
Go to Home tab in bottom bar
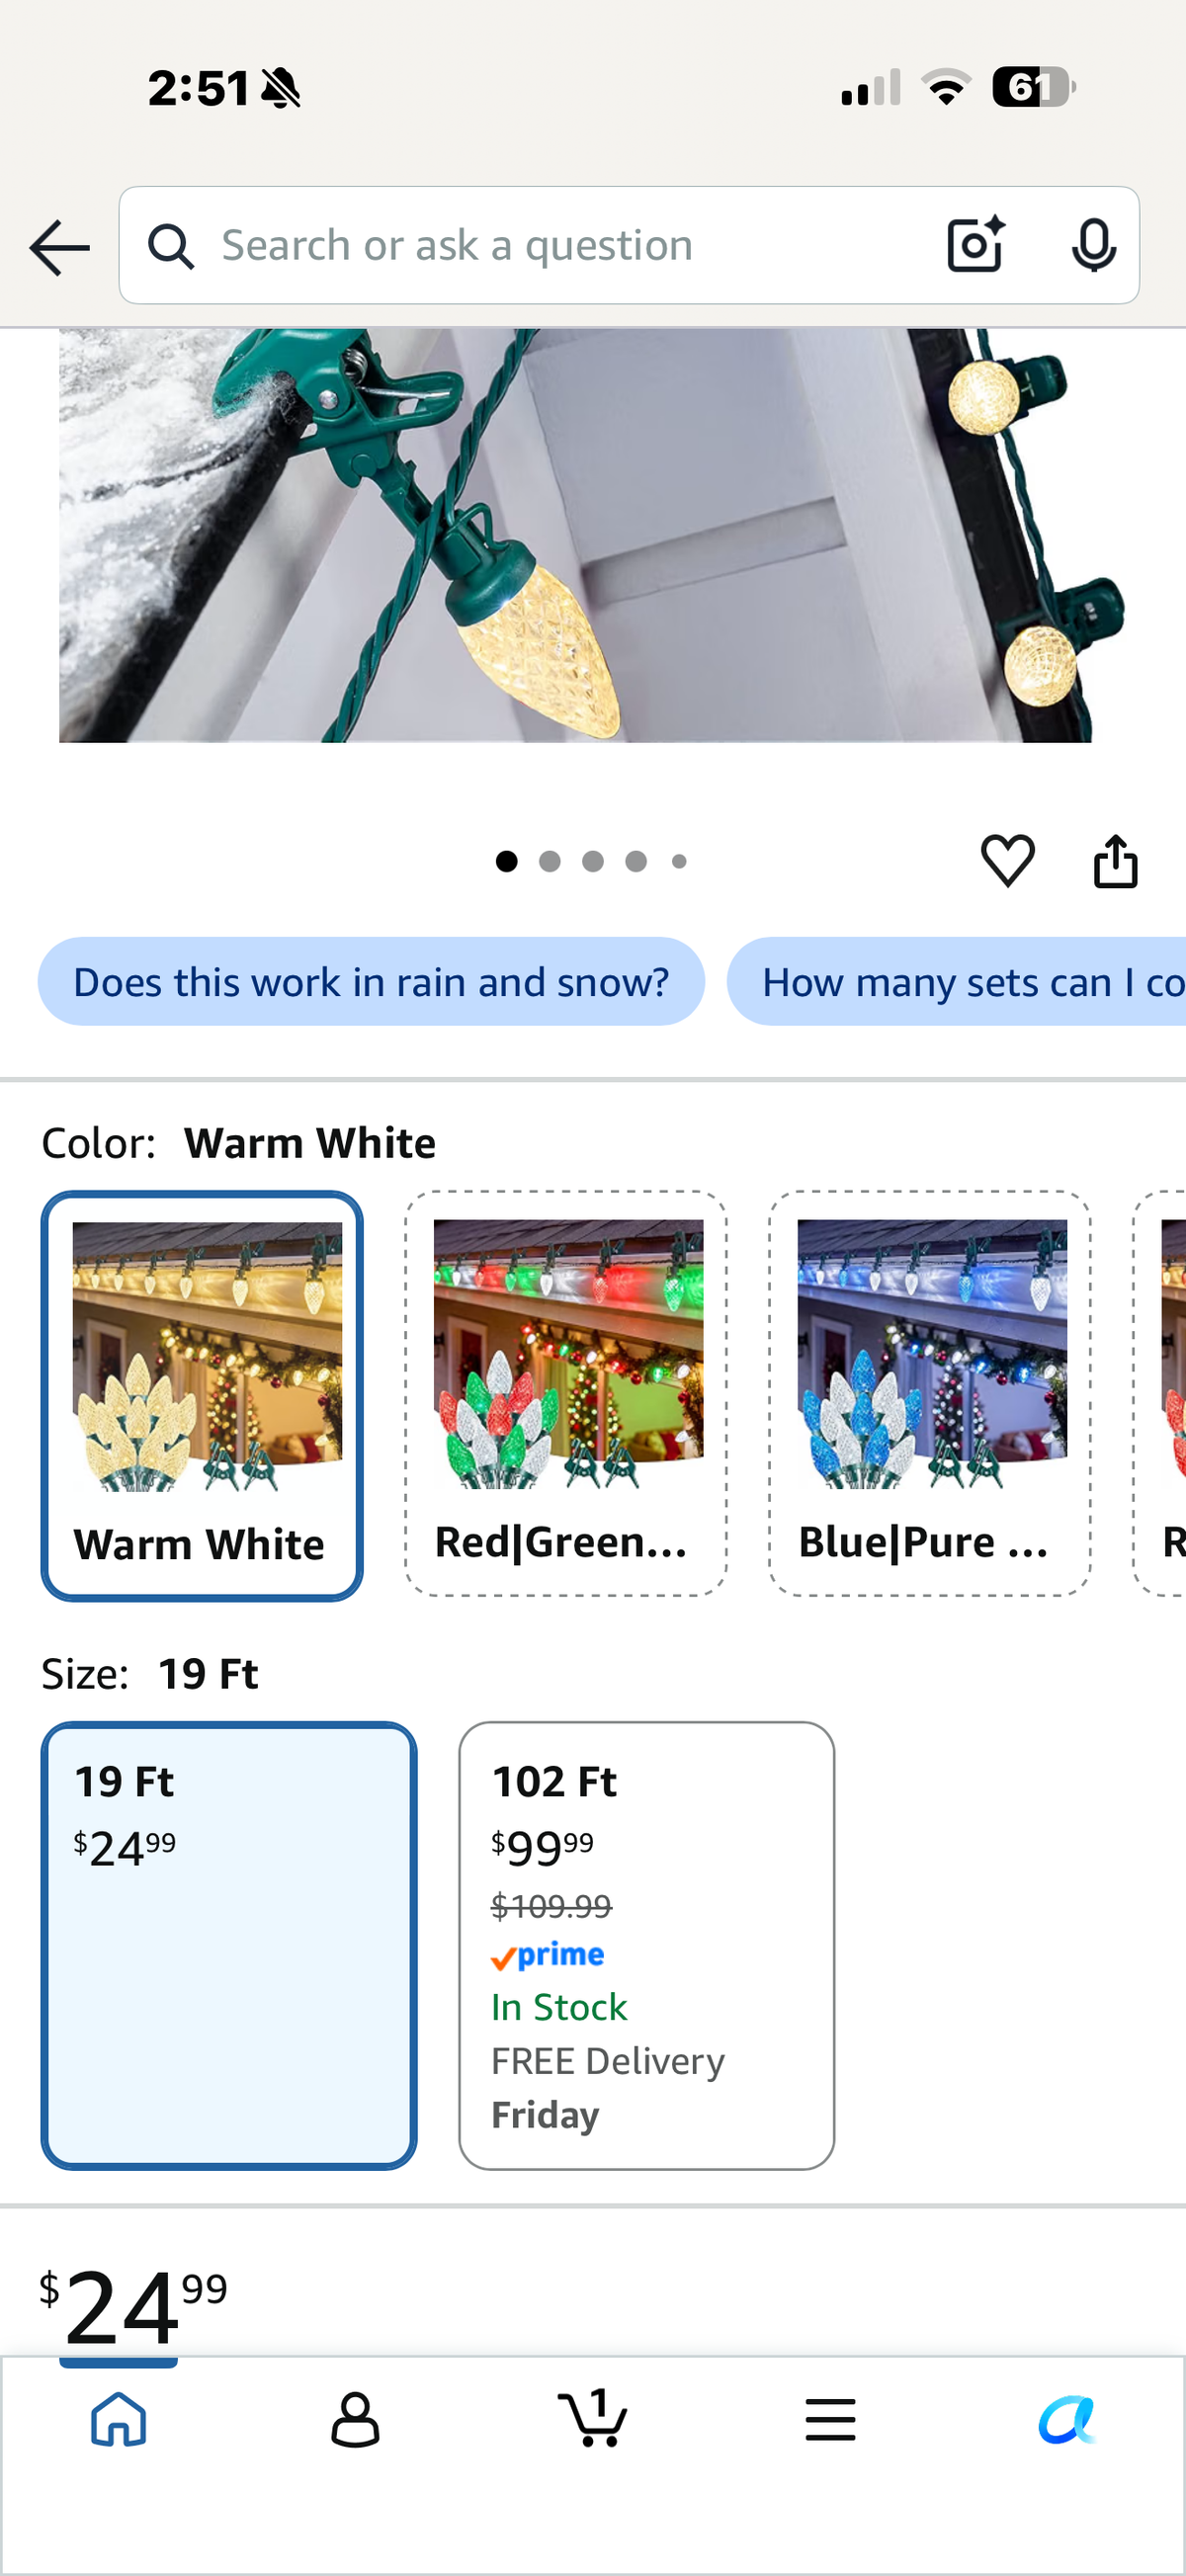119,2419
